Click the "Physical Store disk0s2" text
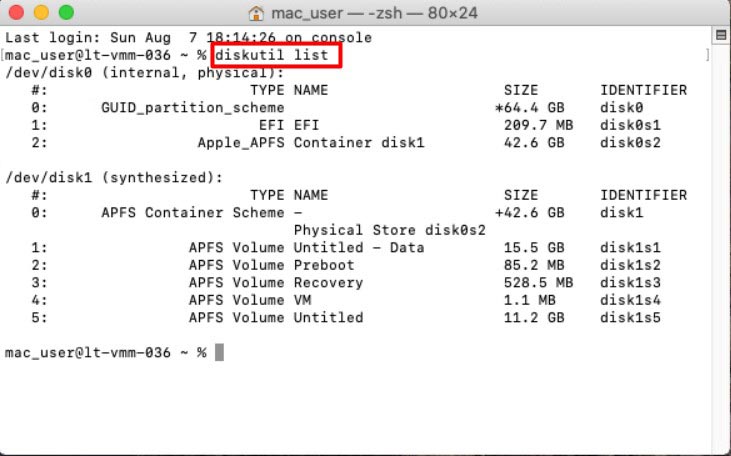The image size is (731, 456). pyautogui.click(x=390, y=230)
